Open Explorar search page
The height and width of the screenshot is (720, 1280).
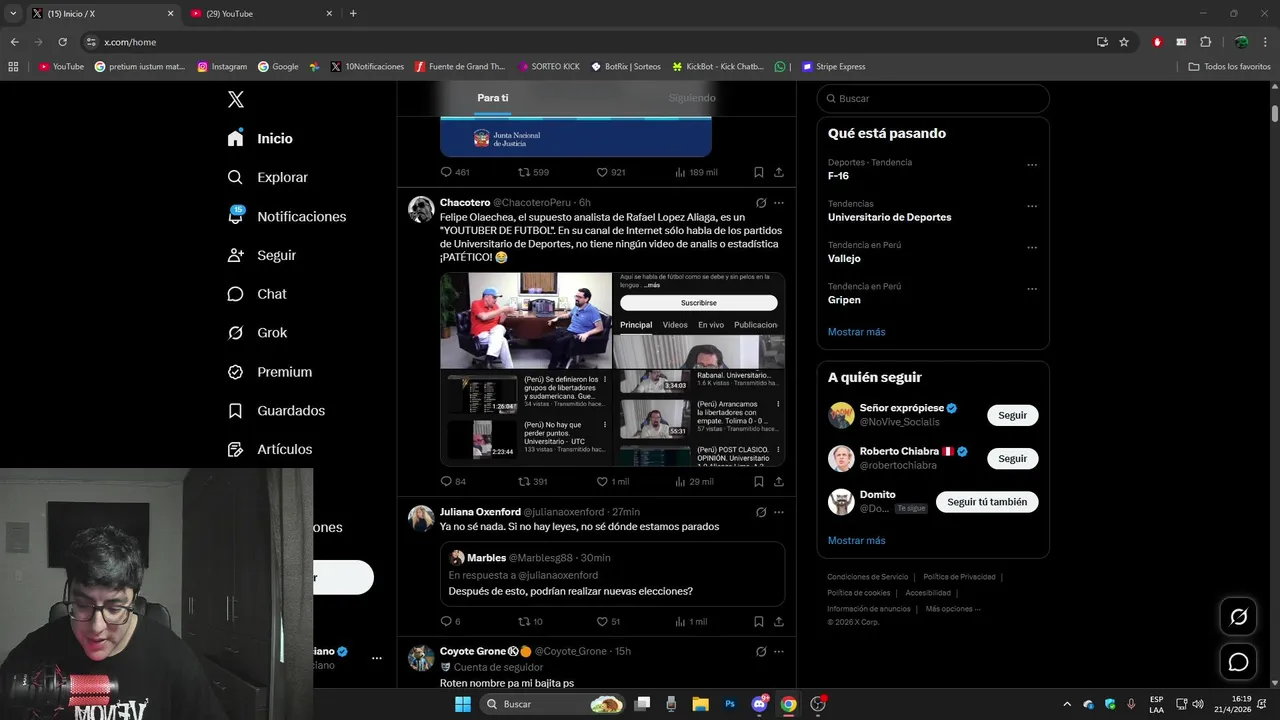coord(267,177)
